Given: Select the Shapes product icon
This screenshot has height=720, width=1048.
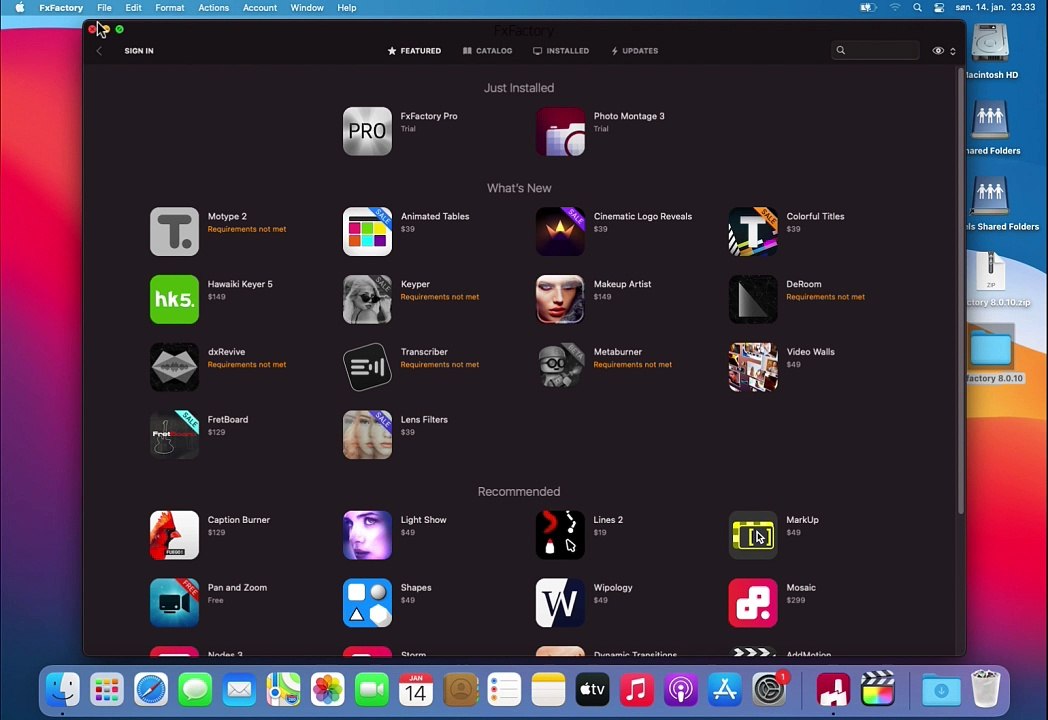Looking at the screenshot, I should (x=367, y=603).
